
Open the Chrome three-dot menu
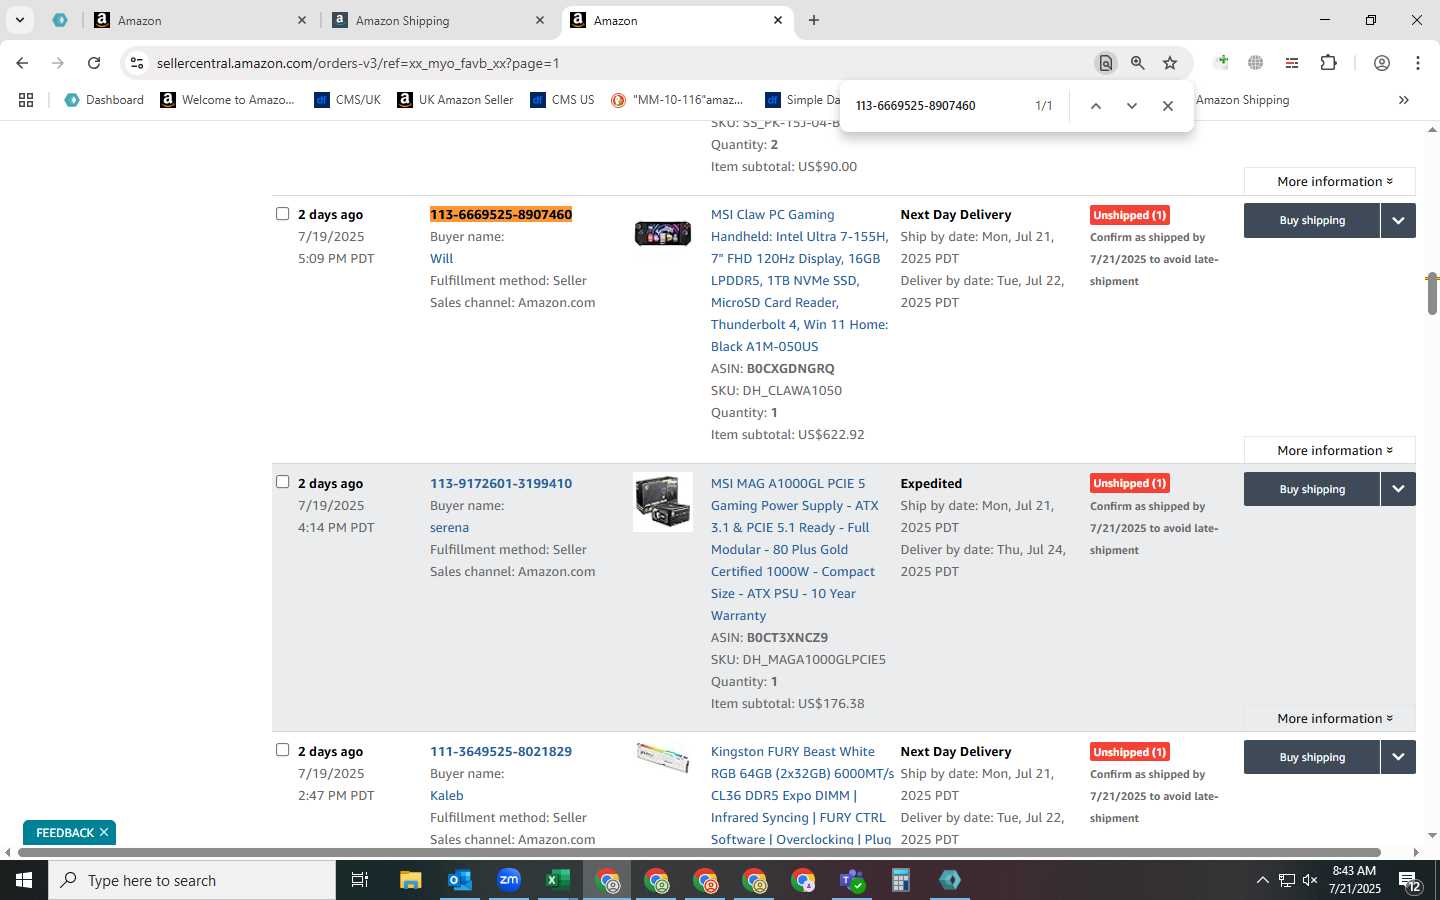click(x=1418, y=63)
